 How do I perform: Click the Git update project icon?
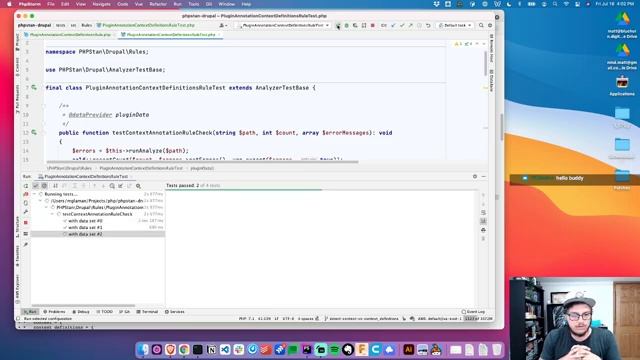(393, 25)
